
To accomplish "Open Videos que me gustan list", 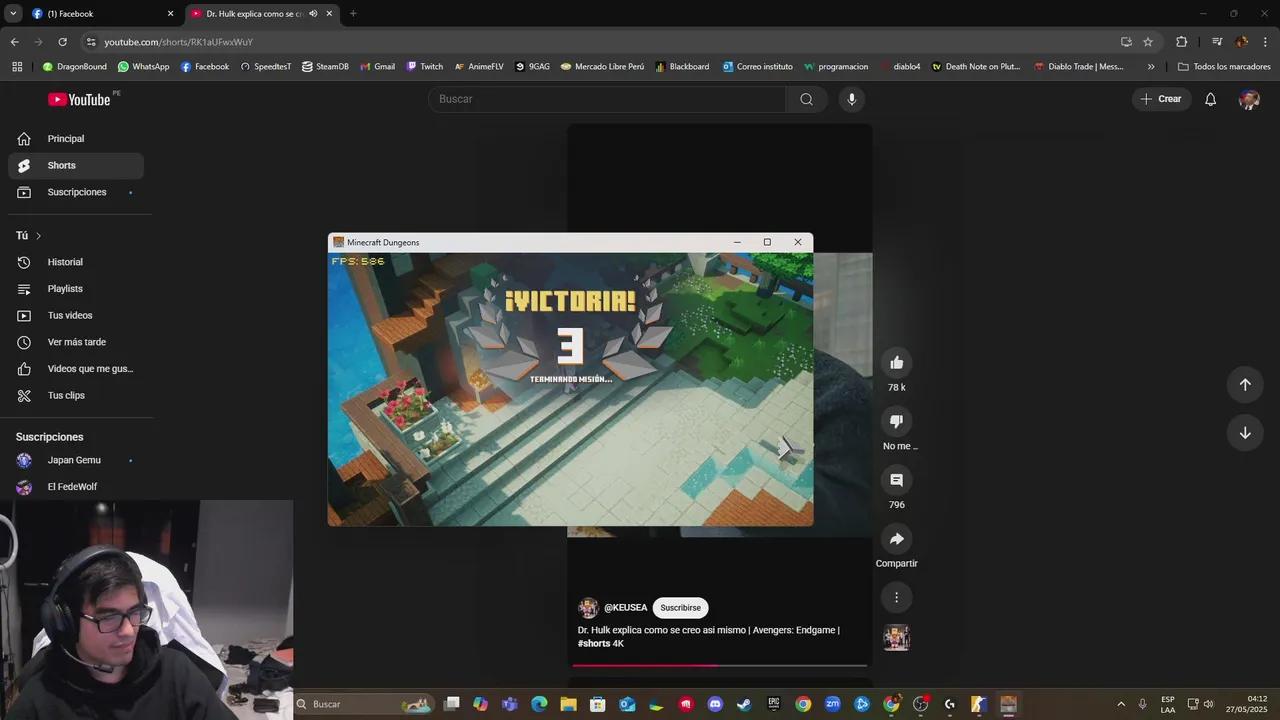I will 76,369.
